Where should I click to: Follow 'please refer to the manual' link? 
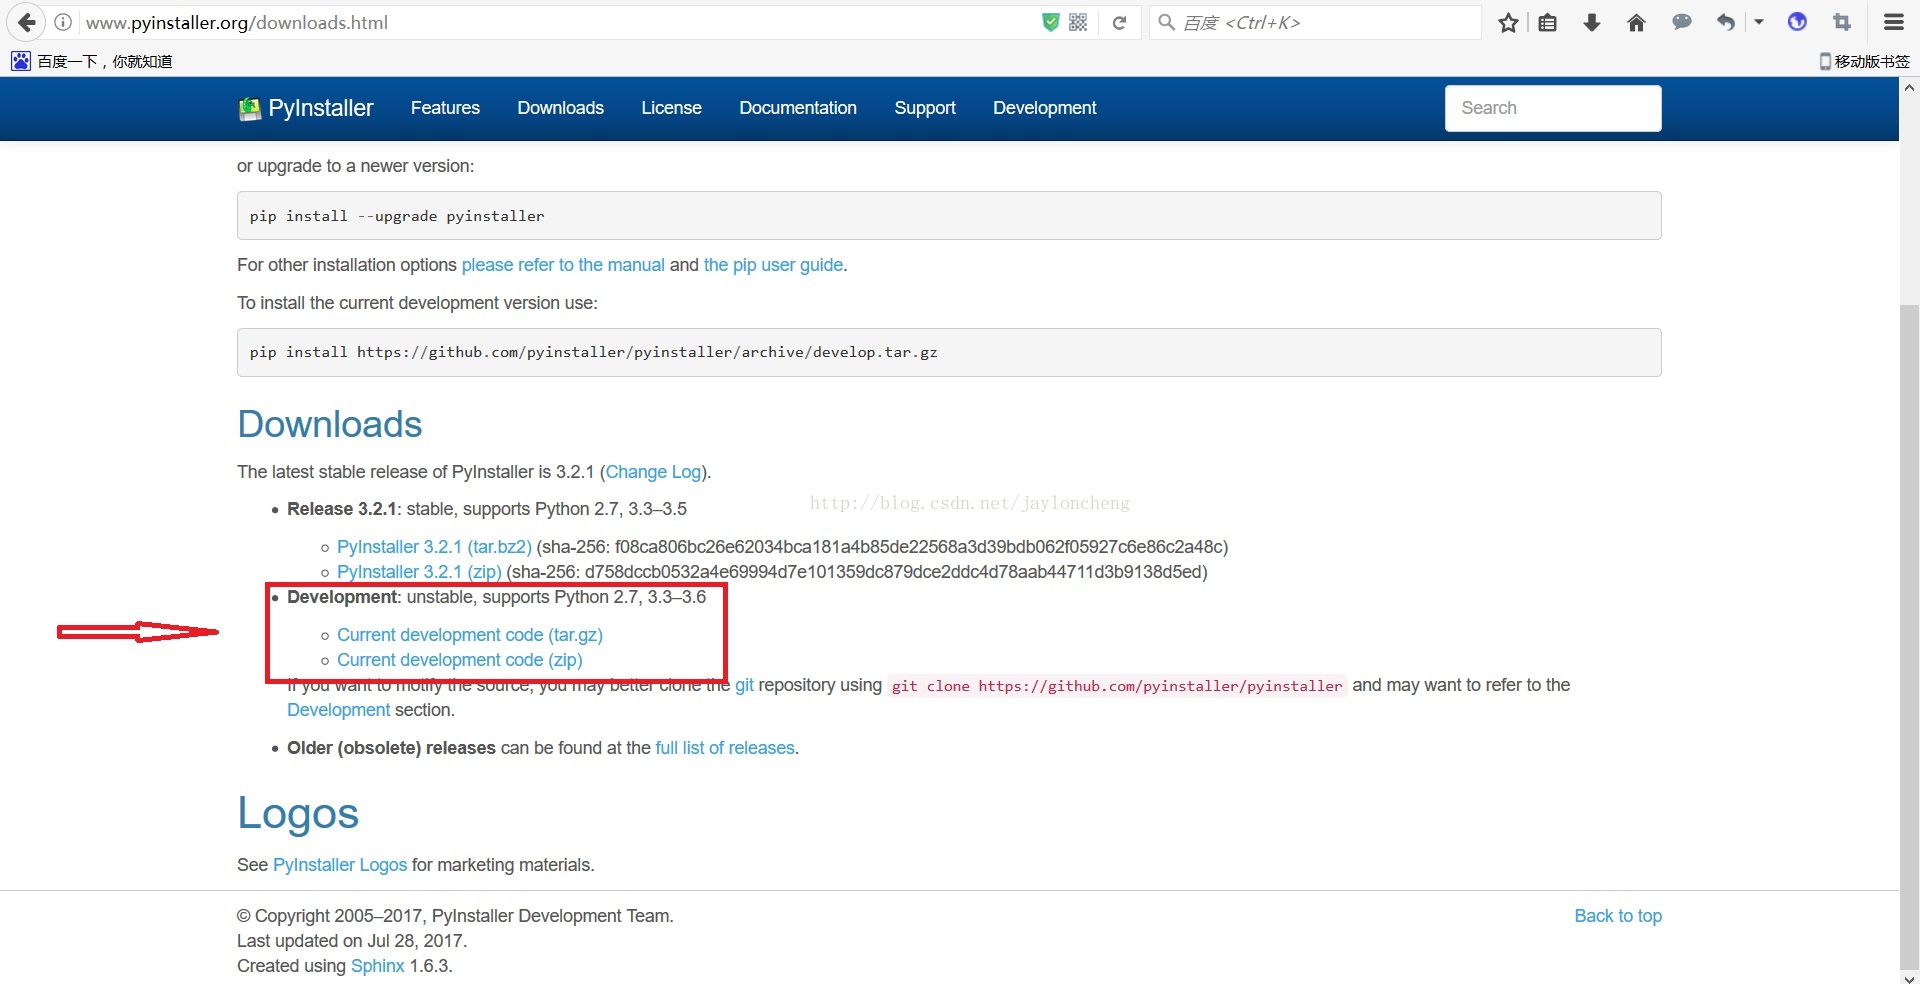point(563,265)
